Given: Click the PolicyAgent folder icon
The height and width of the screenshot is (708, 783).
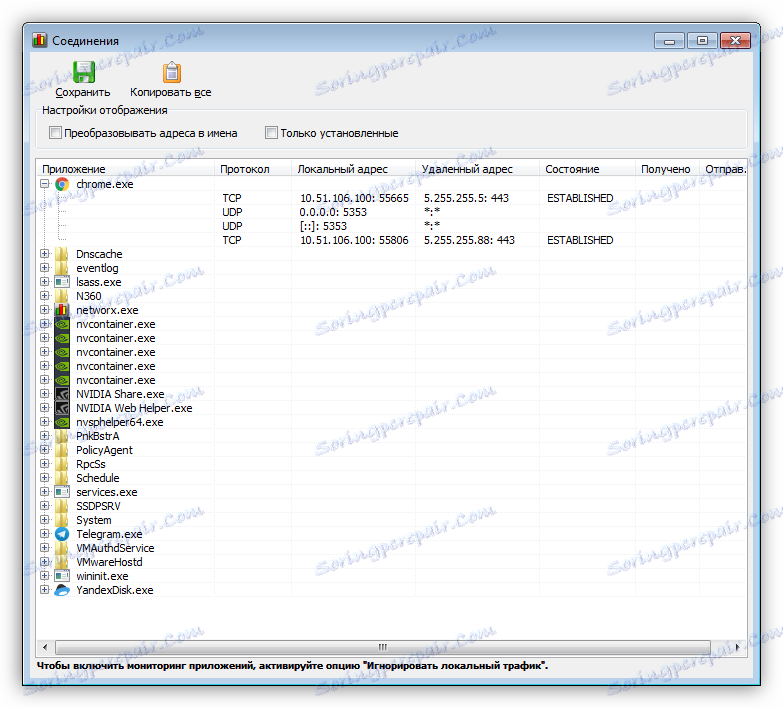Looking at the screenshot, I should [62, 450].
